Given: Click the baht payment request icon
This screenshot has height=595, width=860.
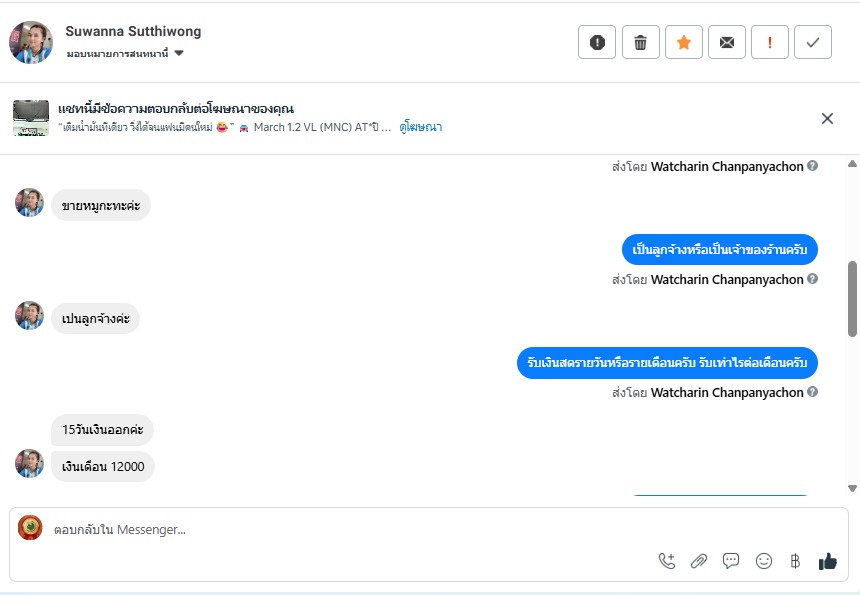Looking at the screenshot, I should click(x=796, y=561).
